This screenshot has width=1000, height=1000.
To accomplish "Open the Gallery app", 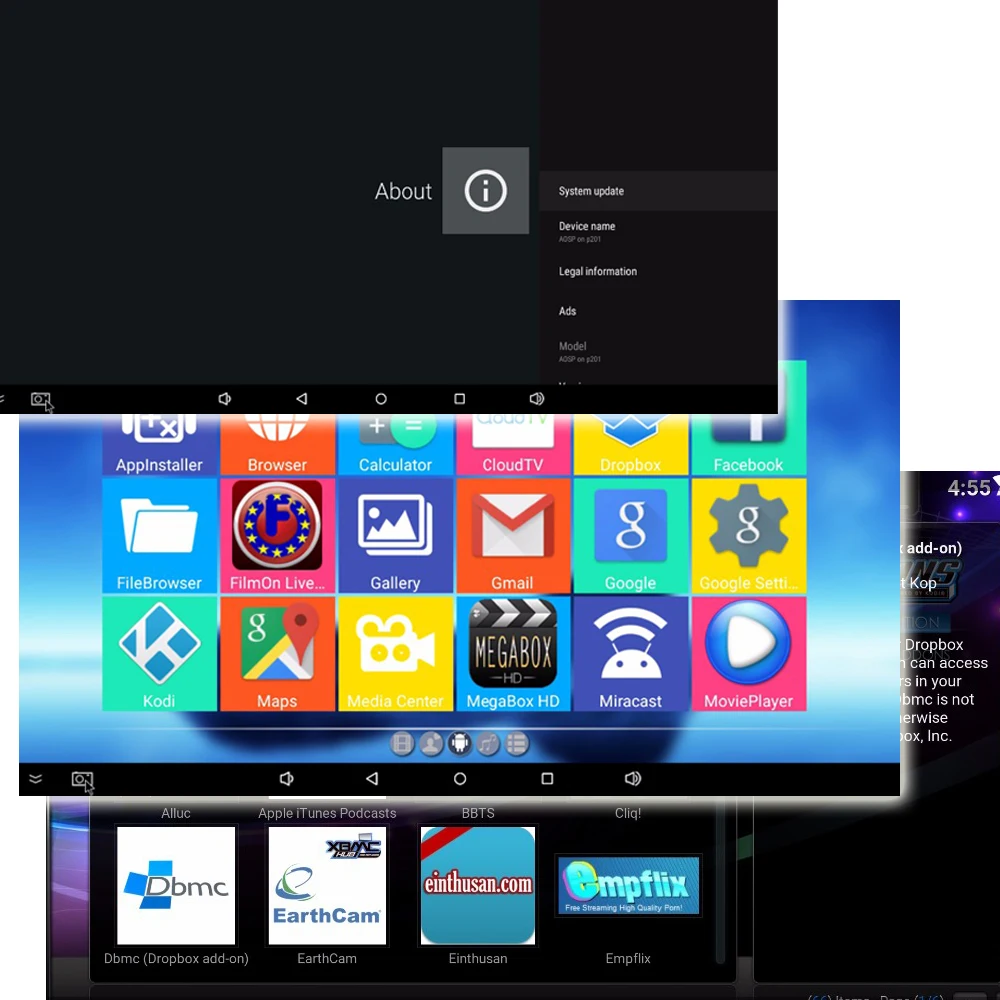I will (x=395, y=536).
